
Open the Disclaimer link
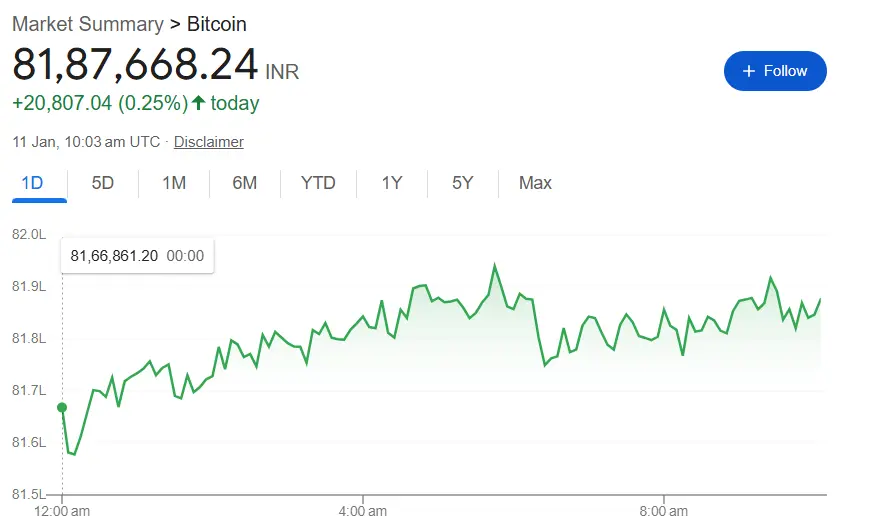pos(208,142)
